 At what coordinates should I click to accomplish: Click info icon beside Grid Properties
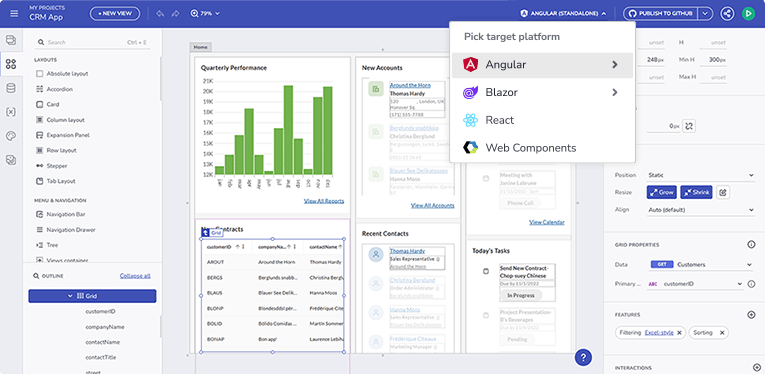point(751,244)
